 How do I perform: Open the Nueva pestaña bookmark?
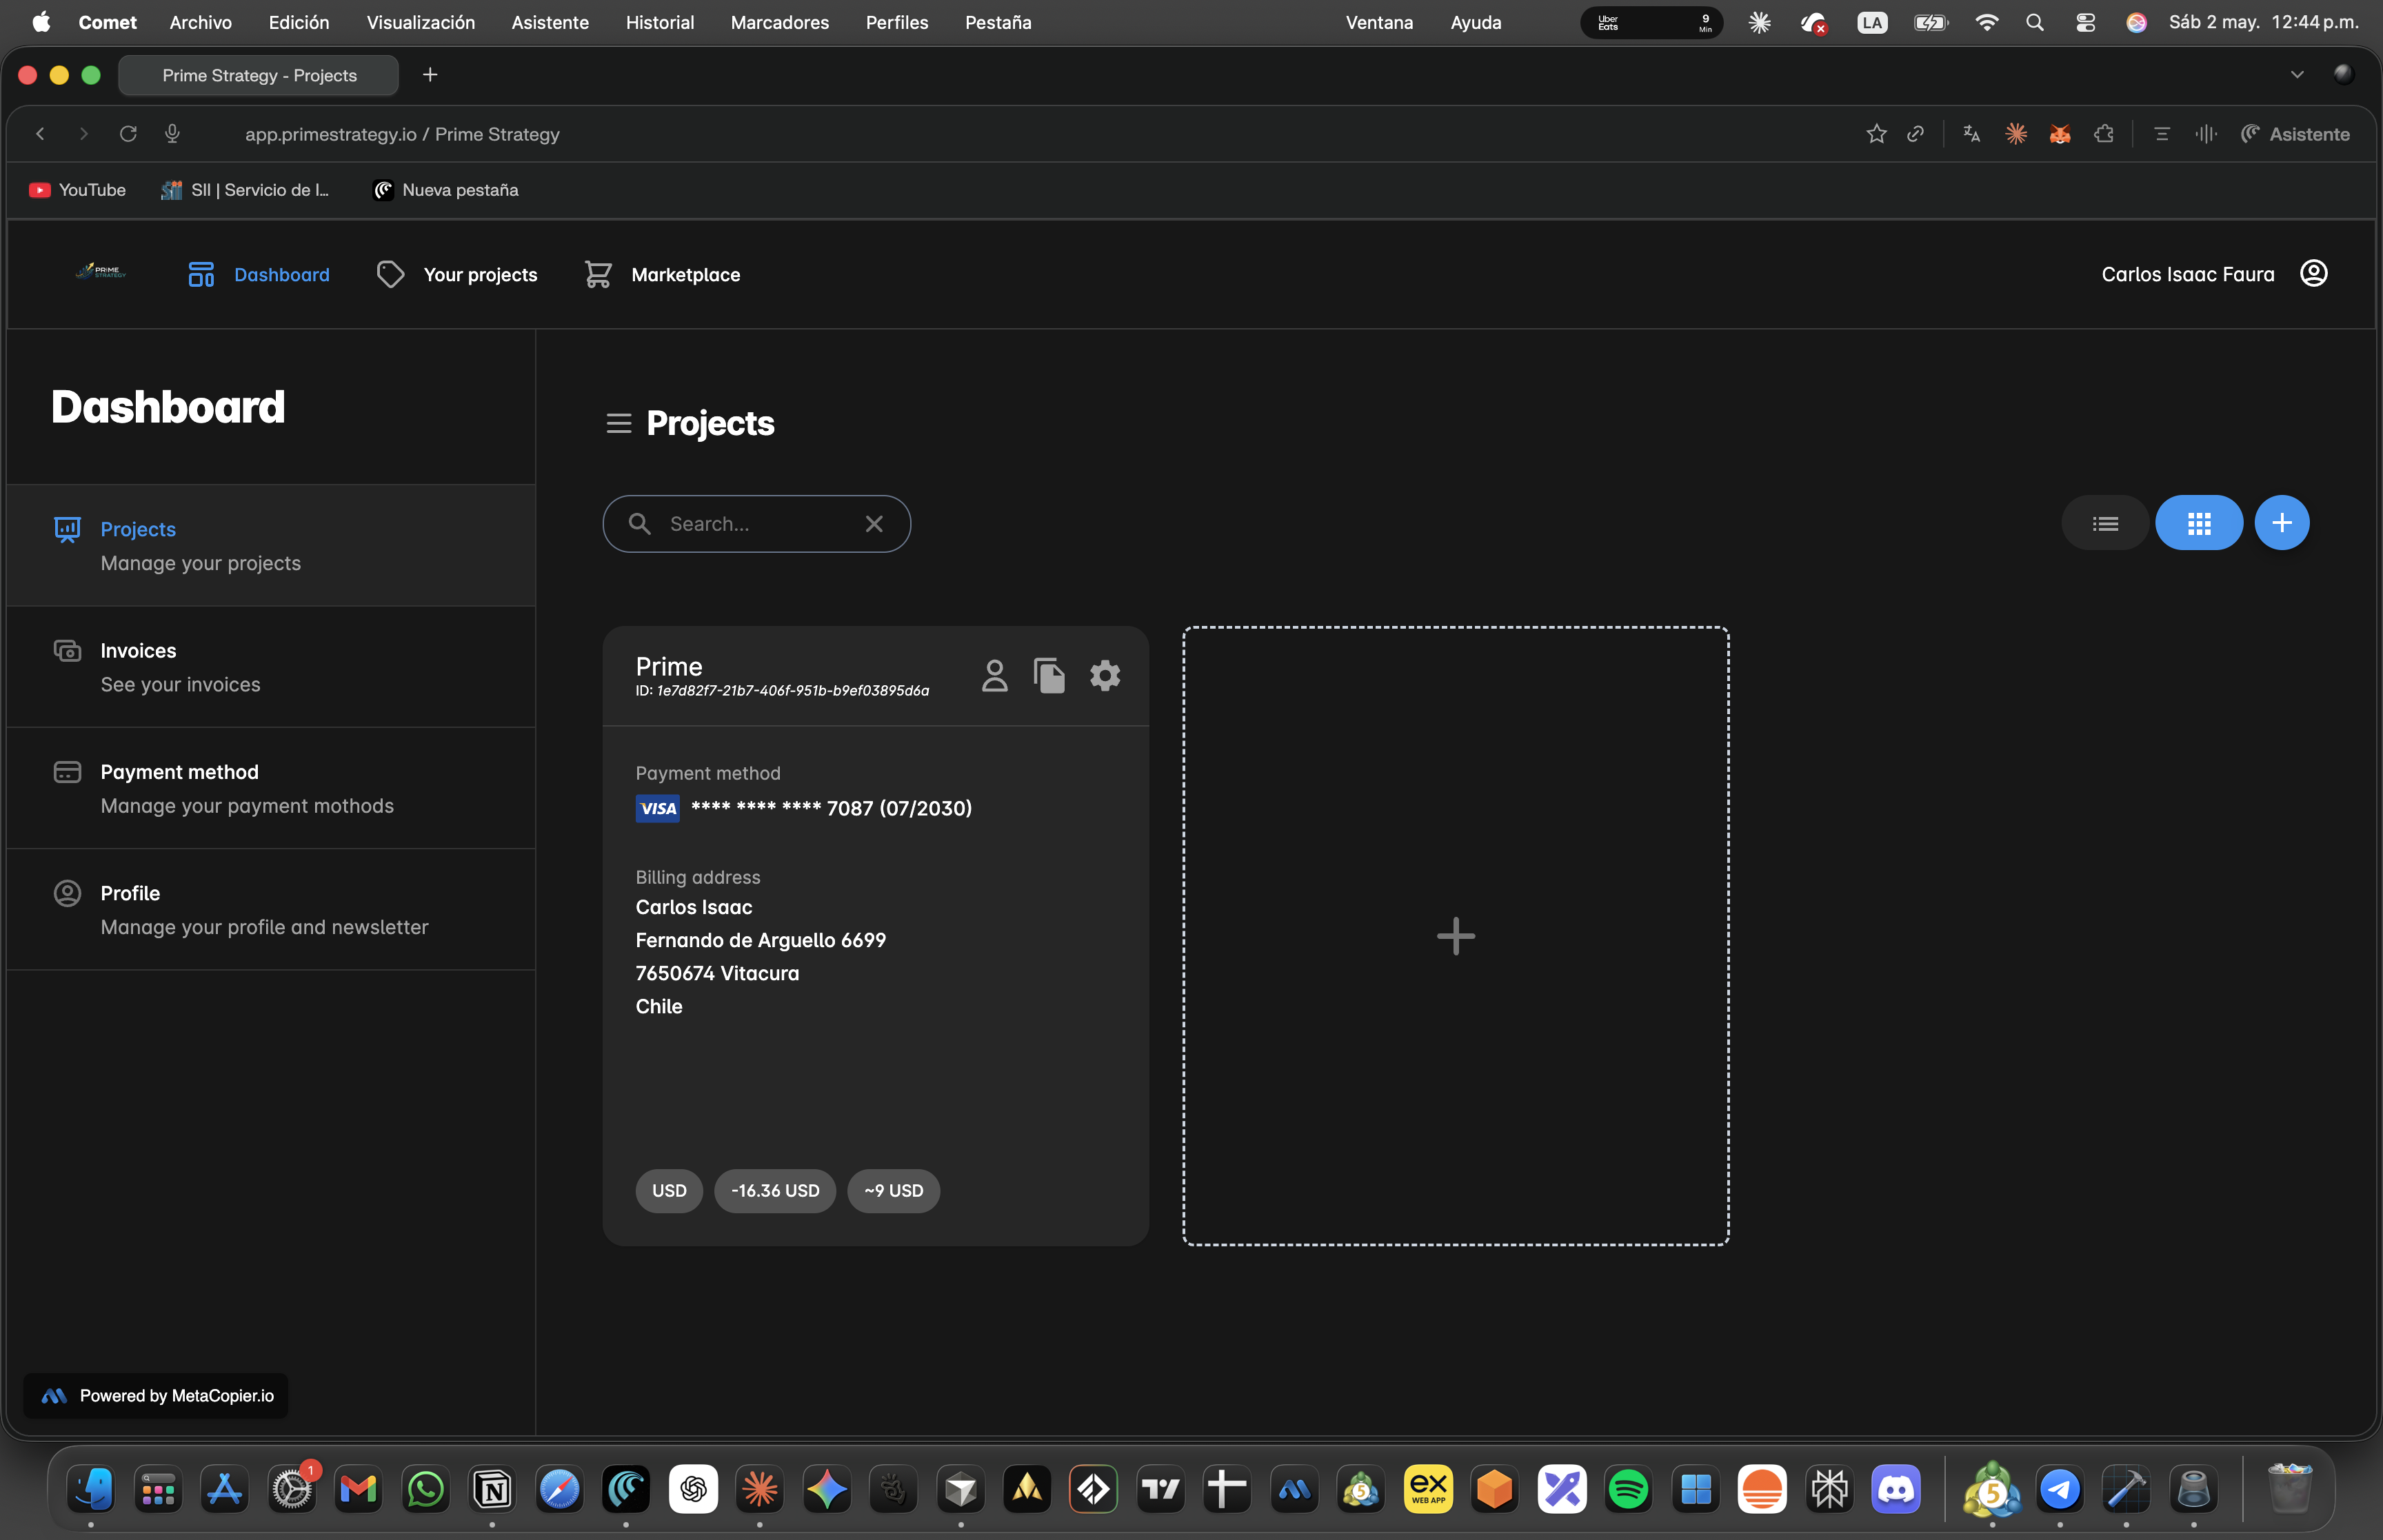tap(445, 190)
